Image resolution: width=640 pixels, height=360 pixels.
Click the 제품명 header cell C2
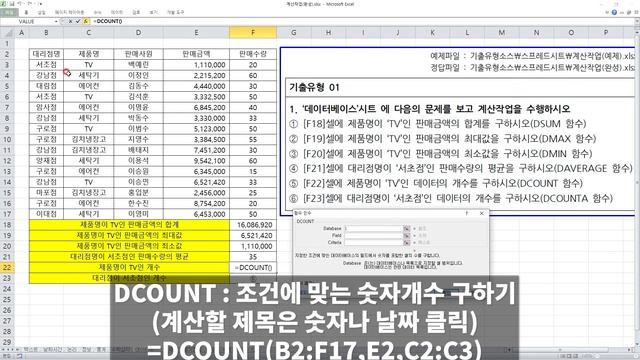(89, 54)
